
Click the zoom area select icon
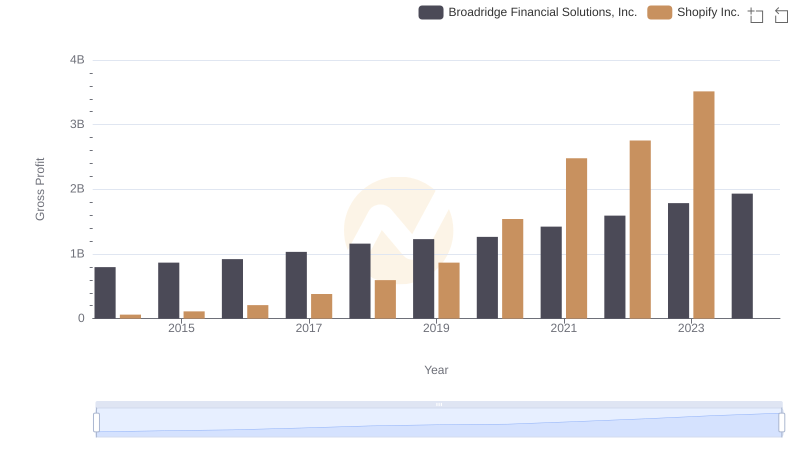756,15
